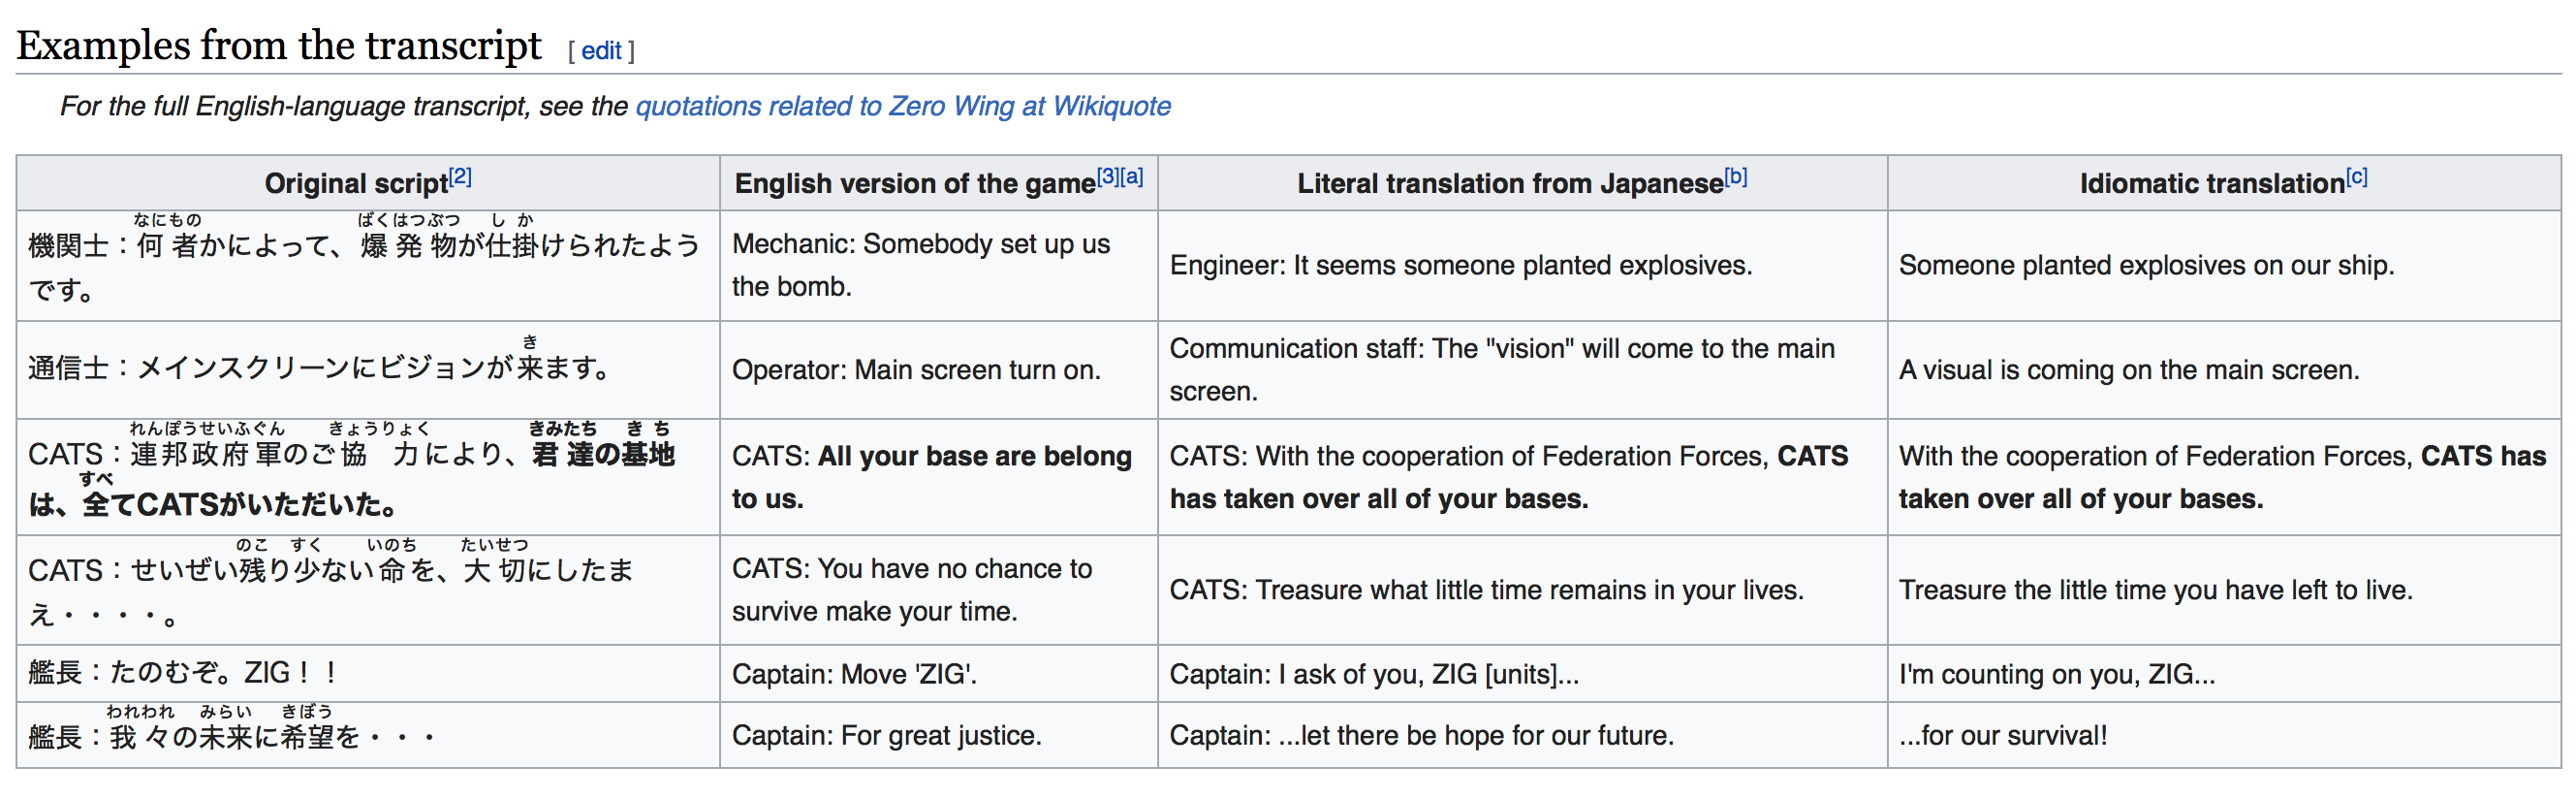Click the Literal translation from Japanese header
The width and height of the screenshot is (2576, 799).
(1509, 184)
